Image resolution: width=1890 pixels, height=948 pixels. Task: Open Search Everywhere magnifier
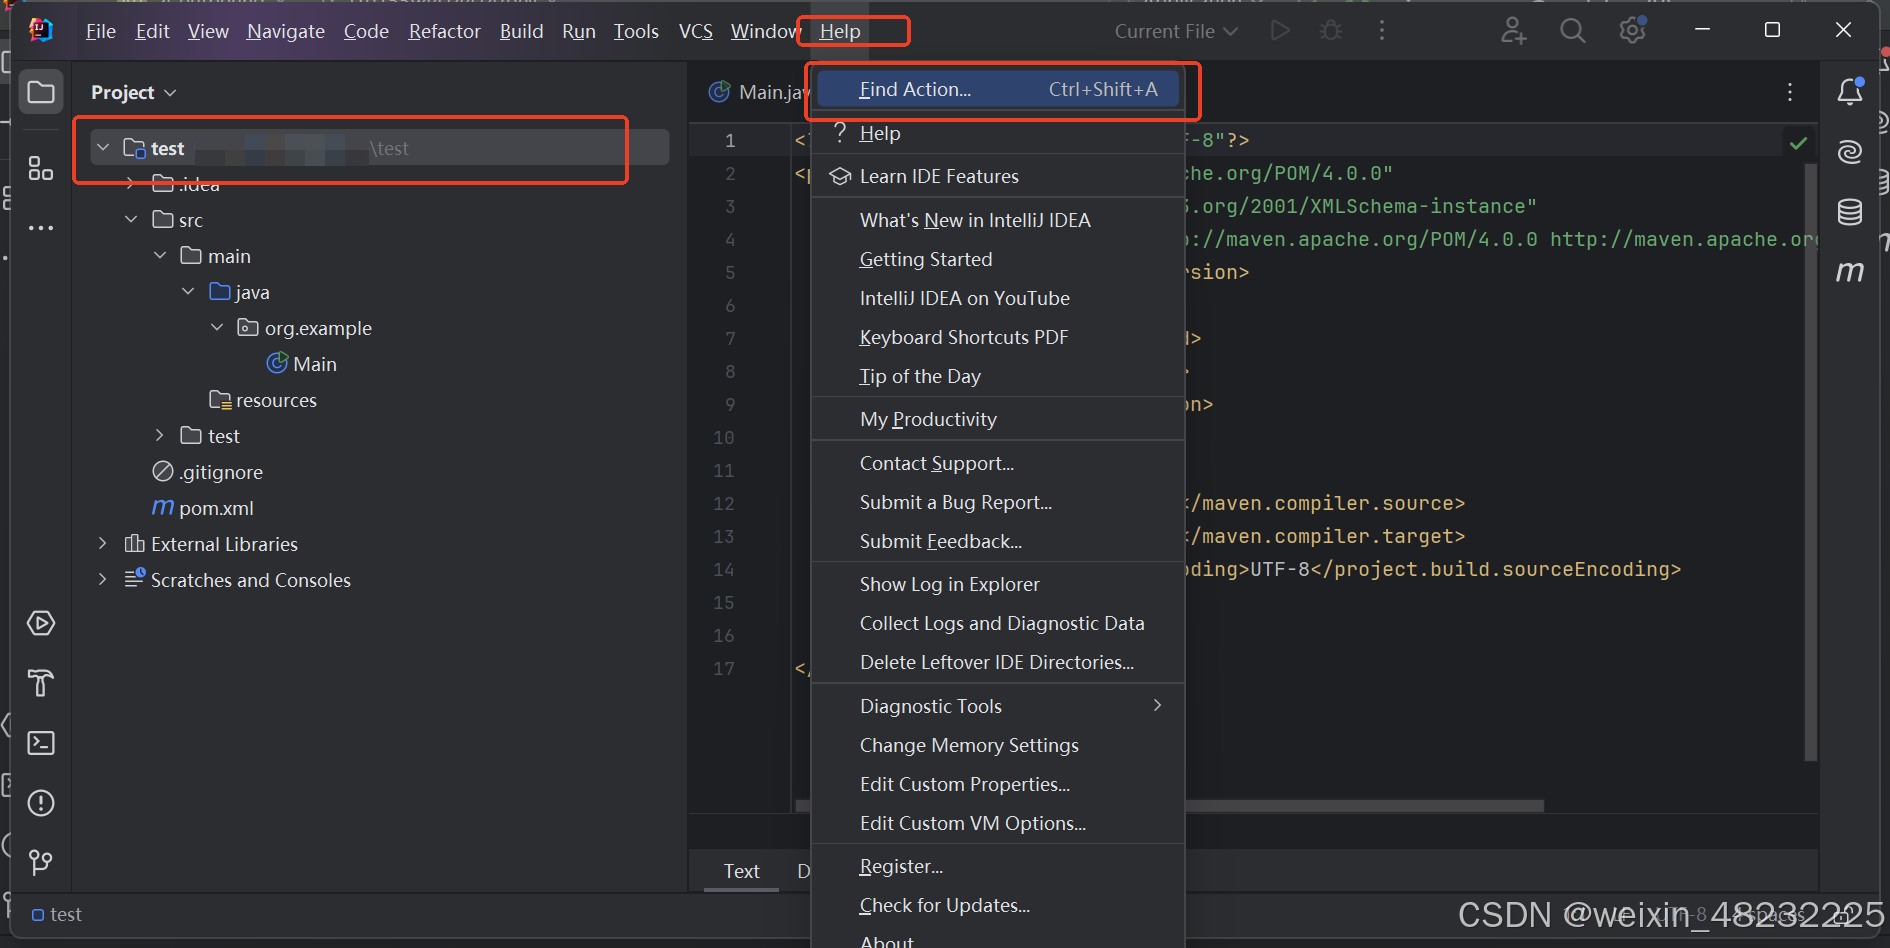click(1573, 31)
